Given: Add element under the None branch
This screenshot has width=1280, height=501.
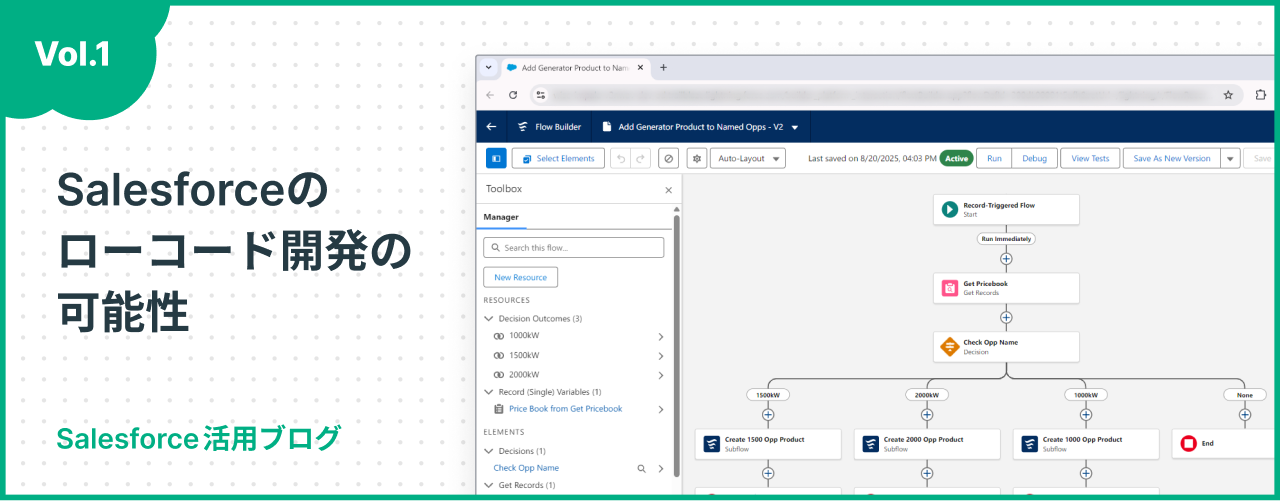Looking at the screenshot, I should coord(1244,415).
